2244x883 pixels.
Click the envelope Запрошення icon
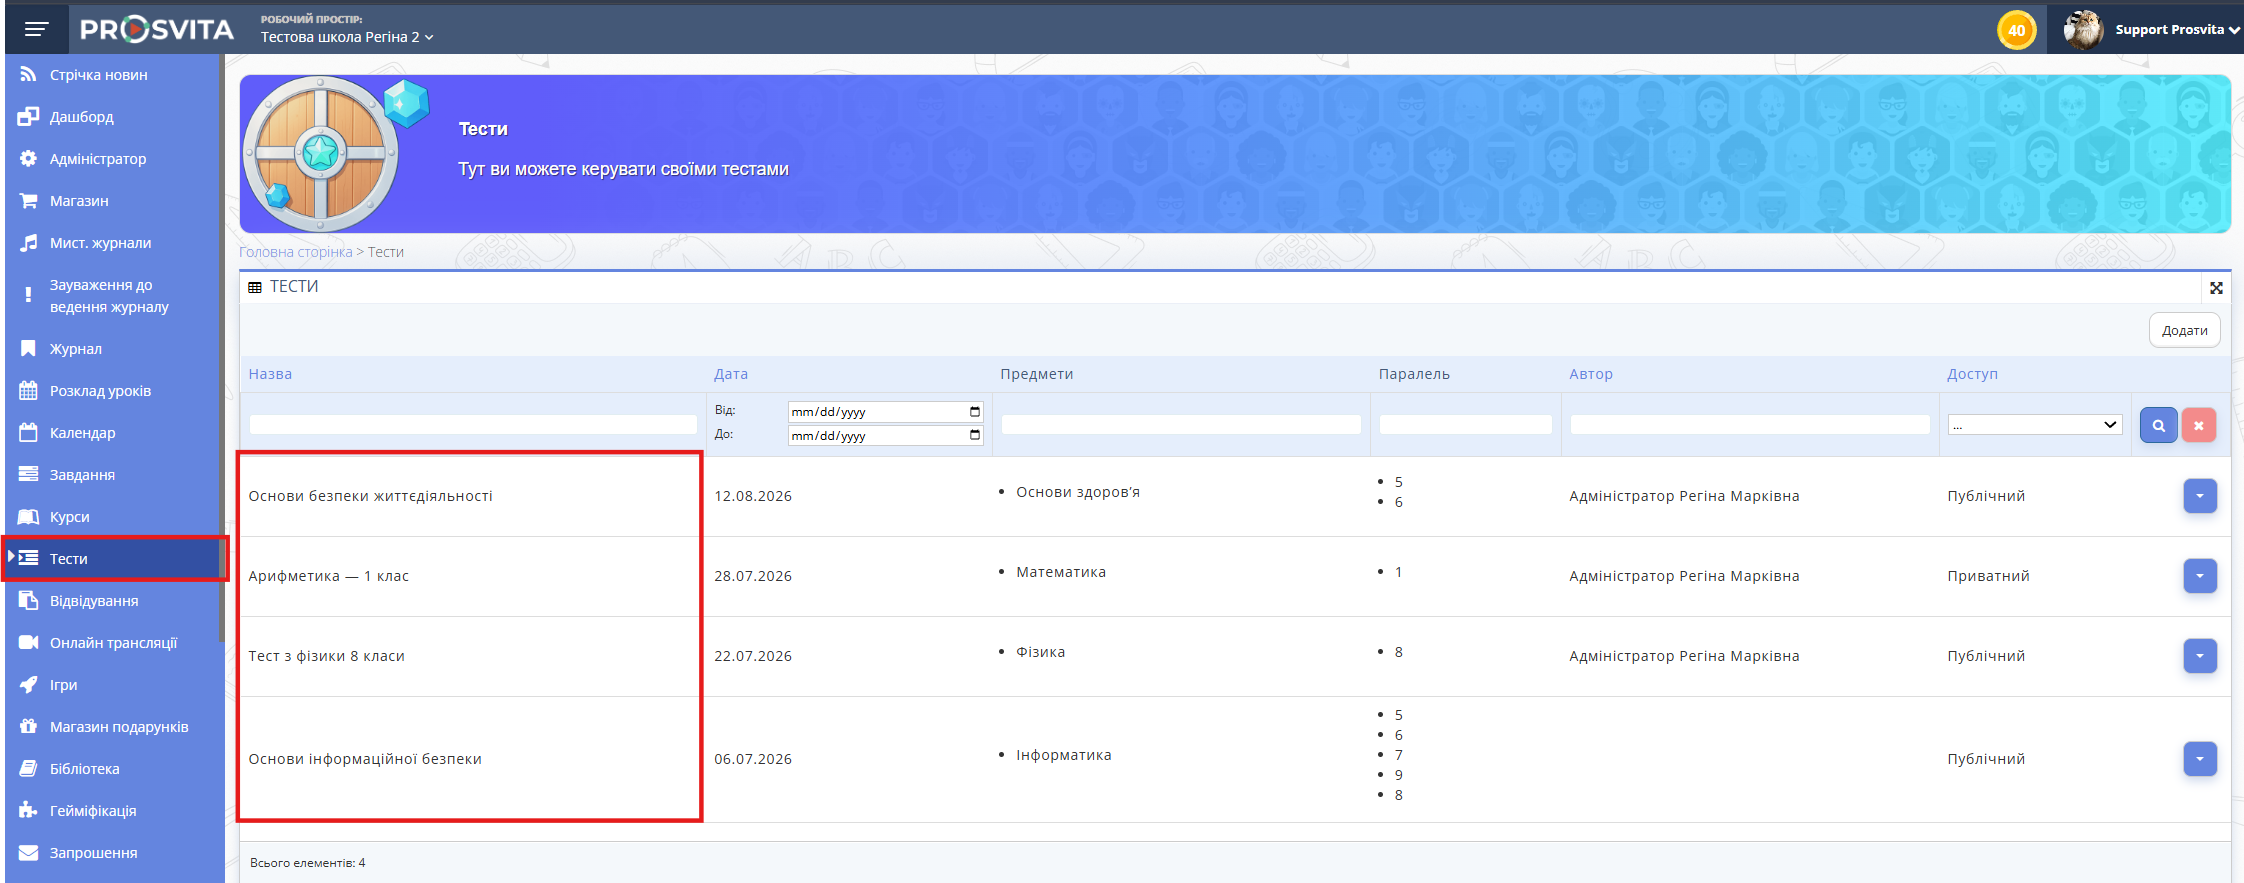click(28, 852)
